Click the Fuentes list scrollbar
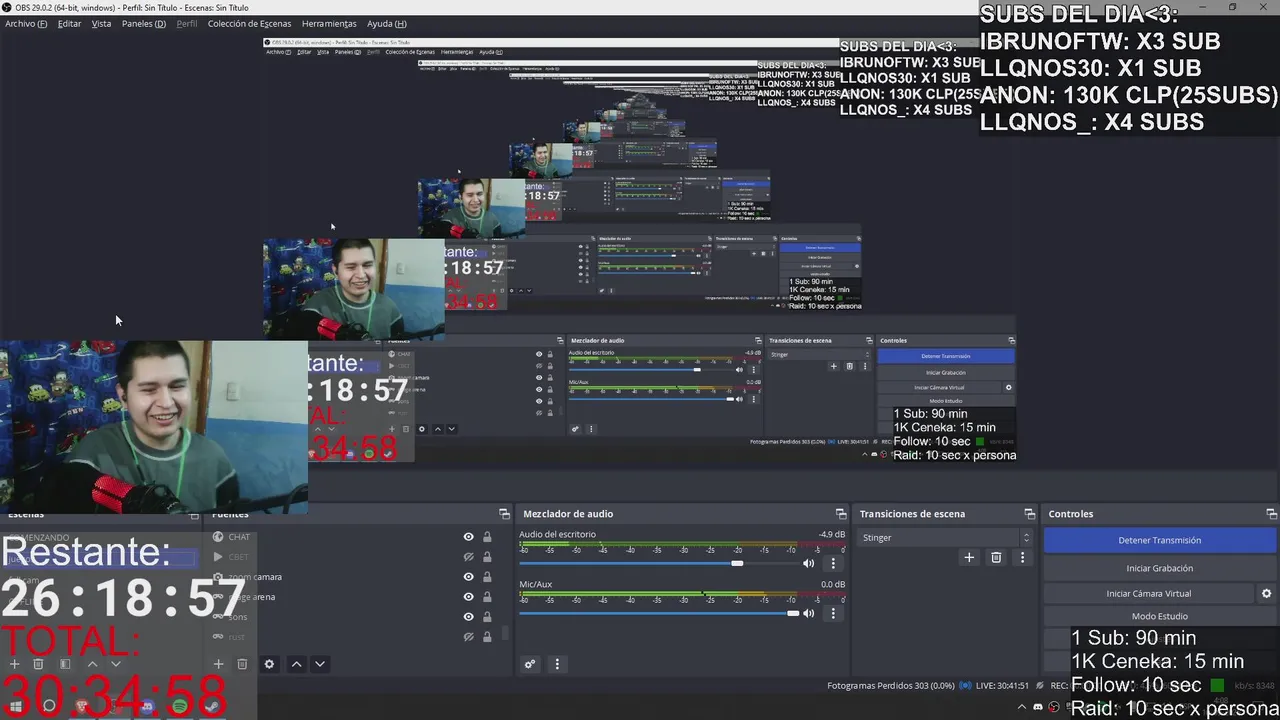 [x=504, y=633]
